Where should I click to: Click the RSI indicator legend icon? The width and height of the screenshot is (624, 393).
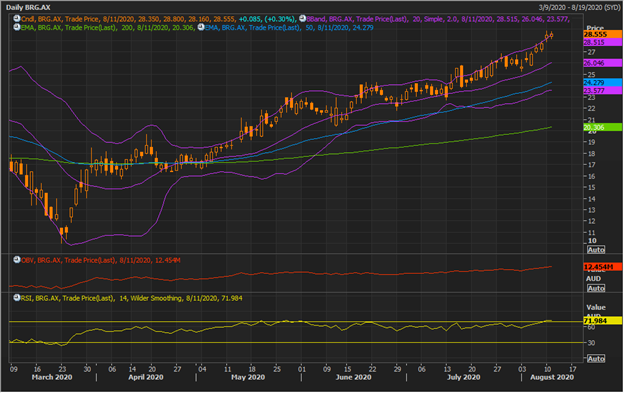tap(17, 298)
